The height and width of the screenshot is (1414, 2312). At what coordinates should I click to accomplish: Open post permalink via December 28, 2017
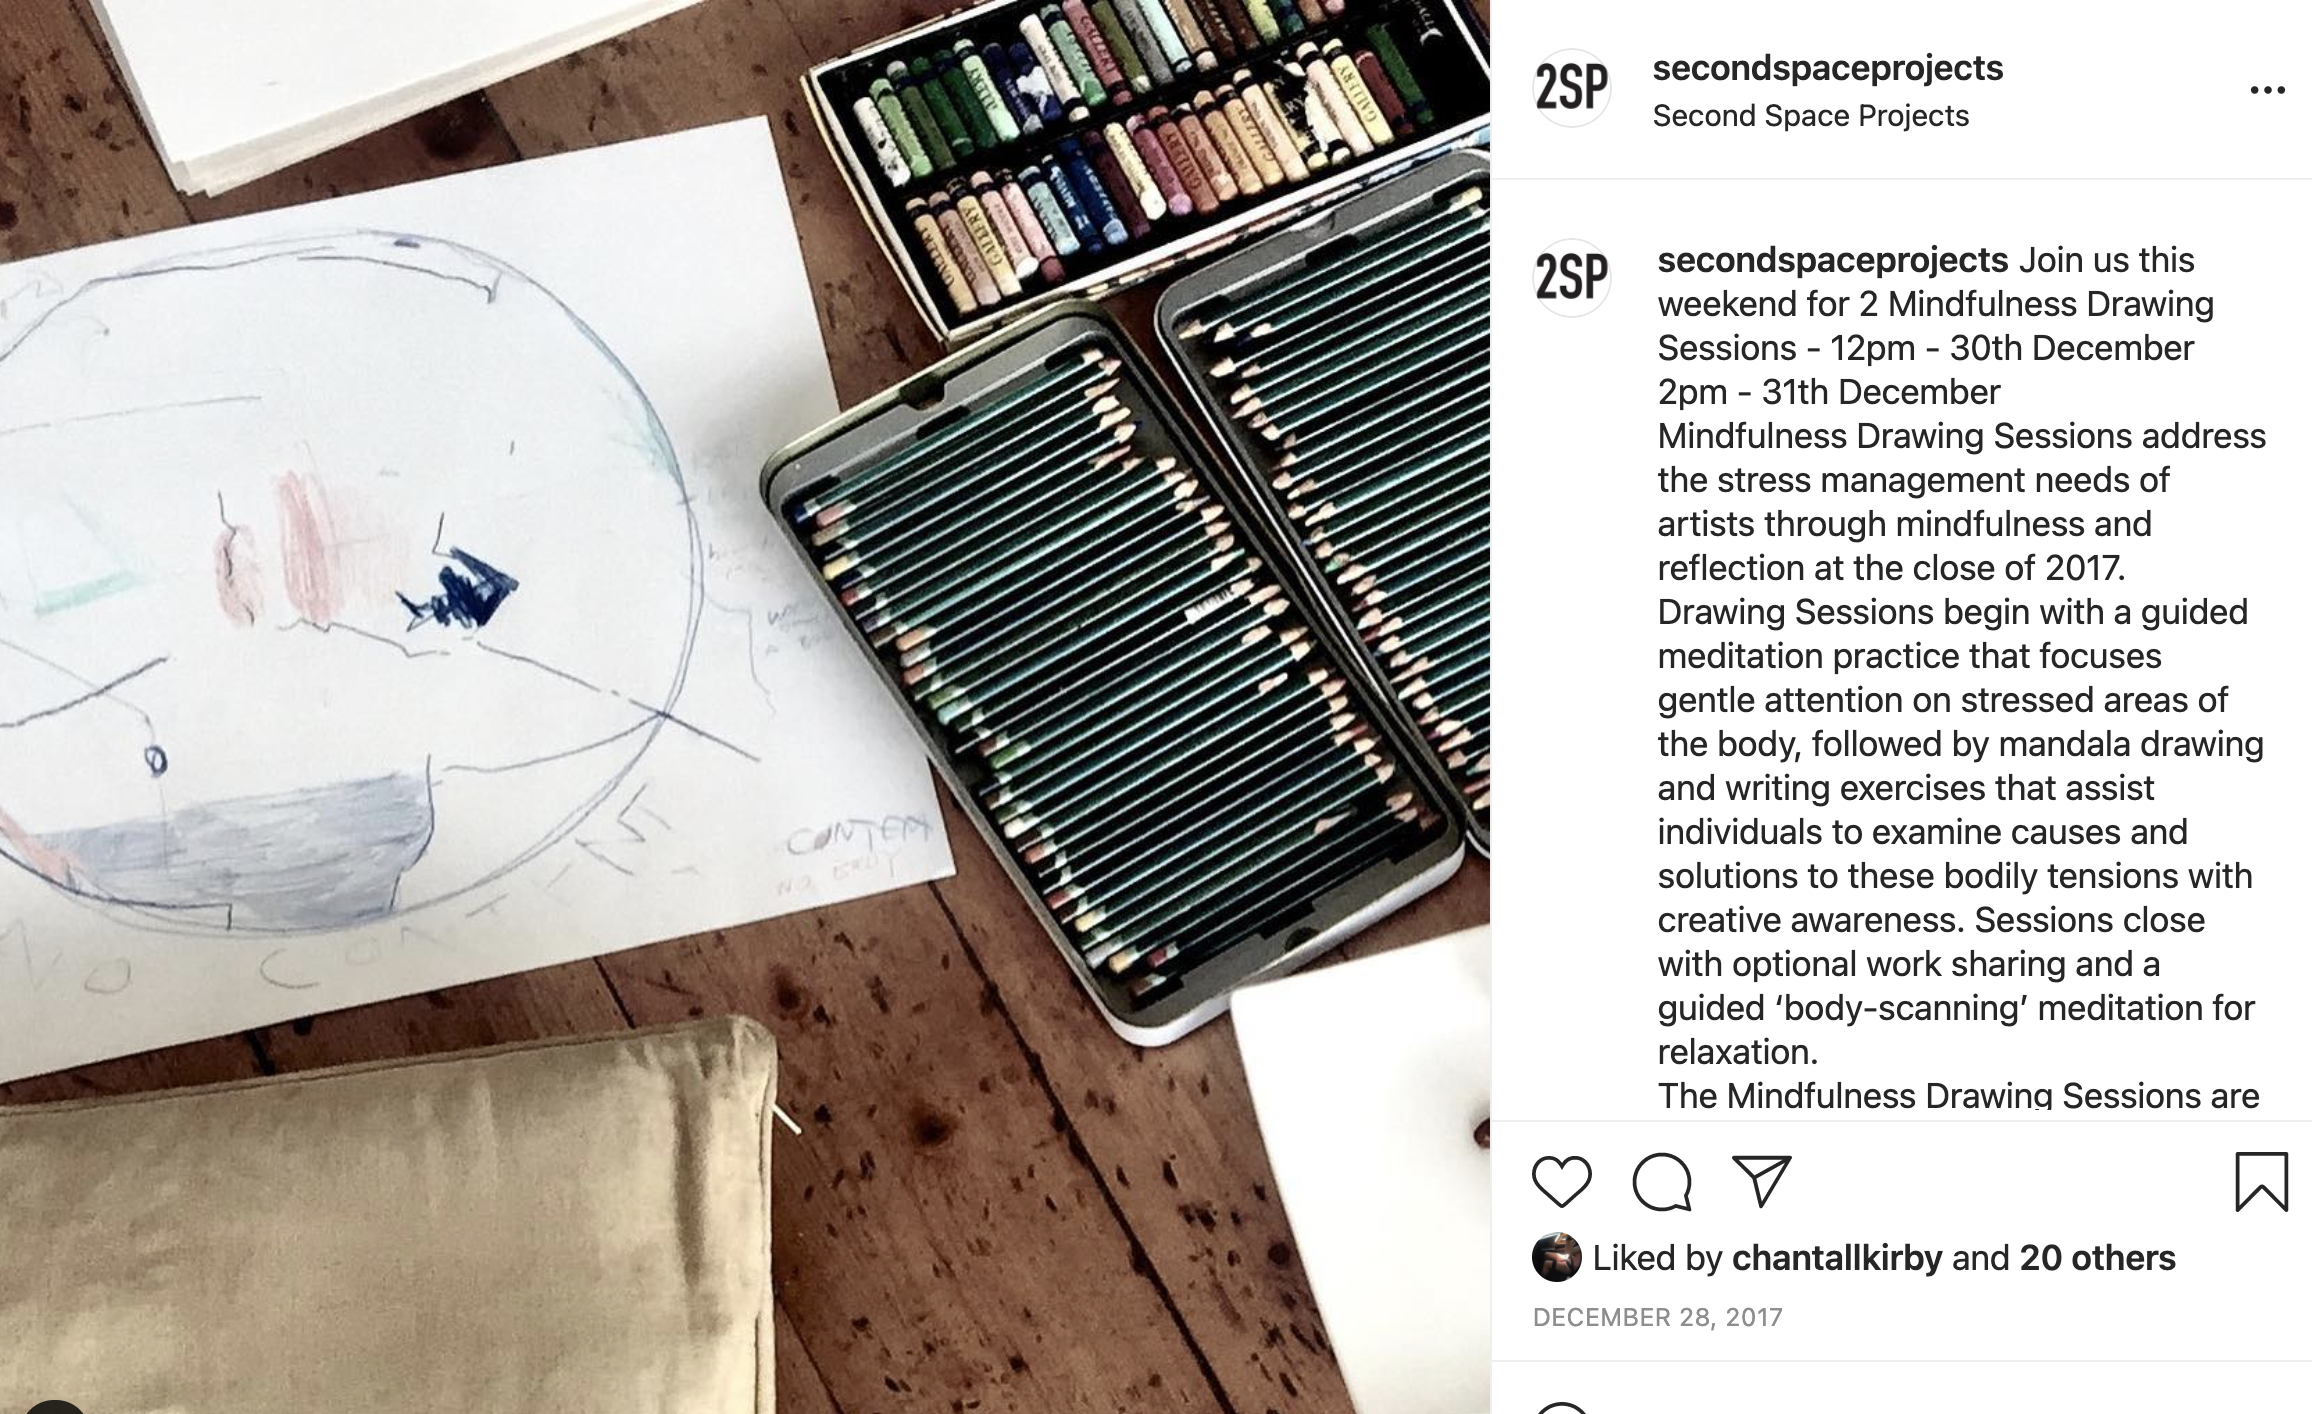pos(1657,1317)
